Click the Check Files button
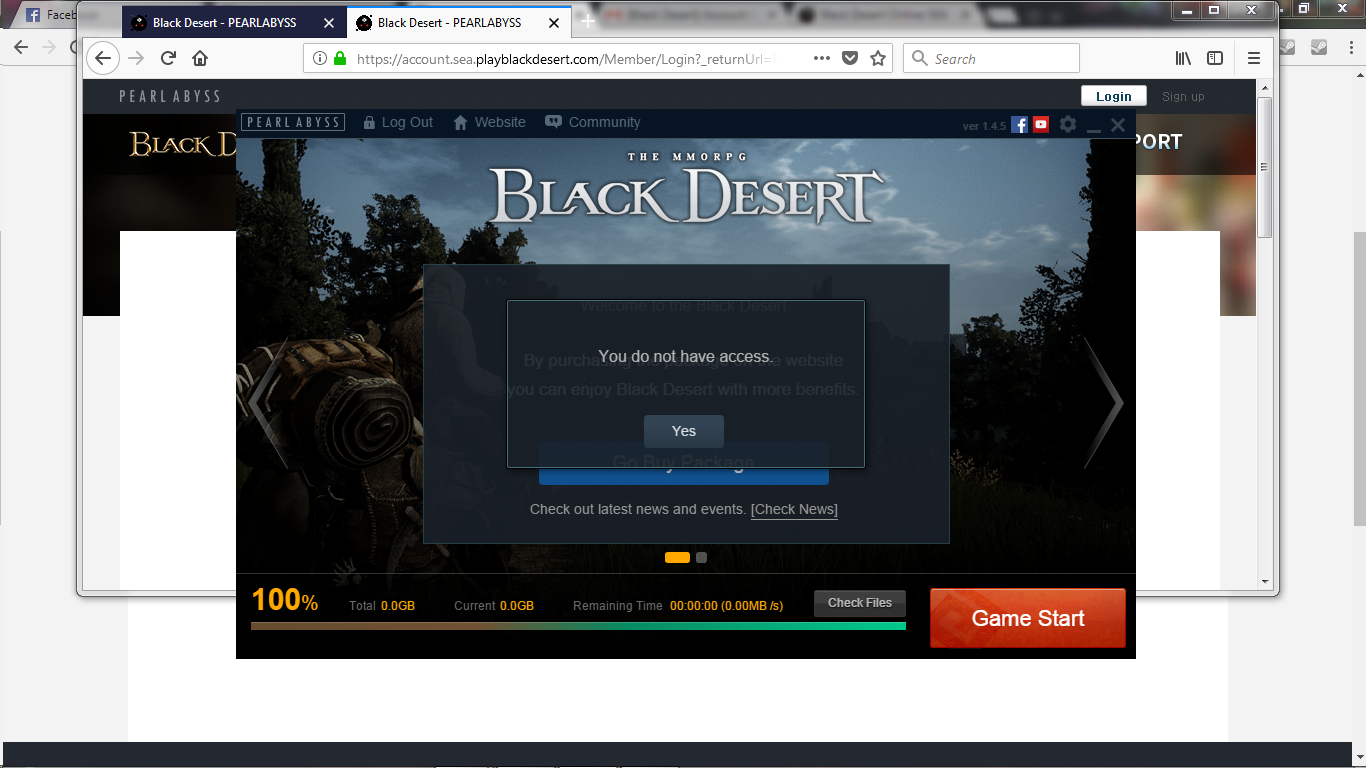Viewport: 1366px width, 768px height. point(860,603)
